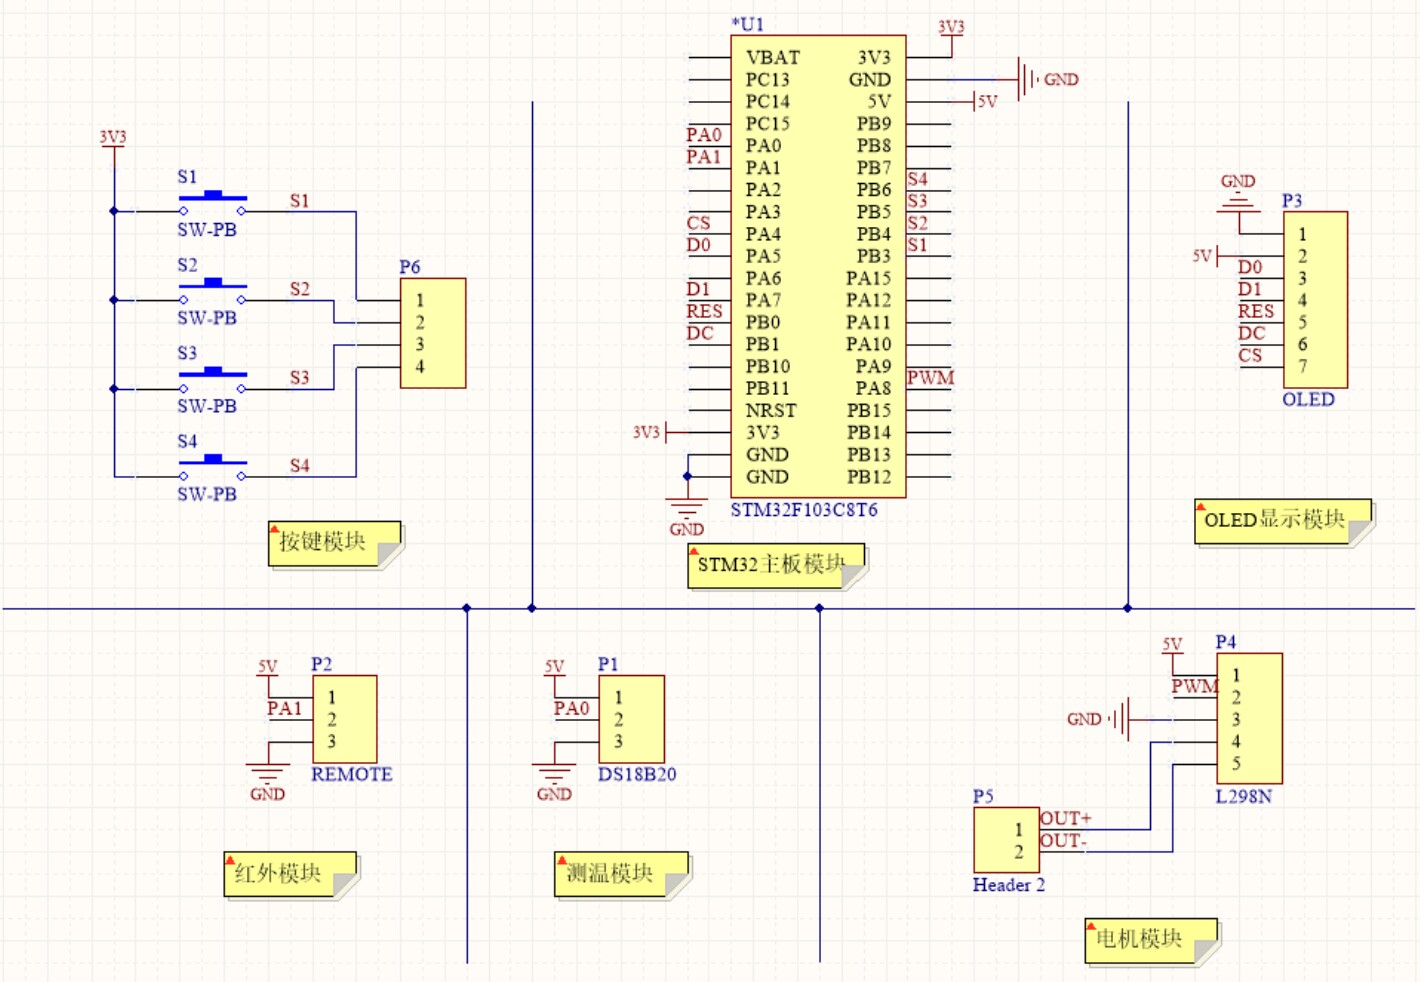The image size is (1420, 982).
Task: Collapse the OLED显示模块 note via its red triangle
Action: click(x=1200, y=507)
